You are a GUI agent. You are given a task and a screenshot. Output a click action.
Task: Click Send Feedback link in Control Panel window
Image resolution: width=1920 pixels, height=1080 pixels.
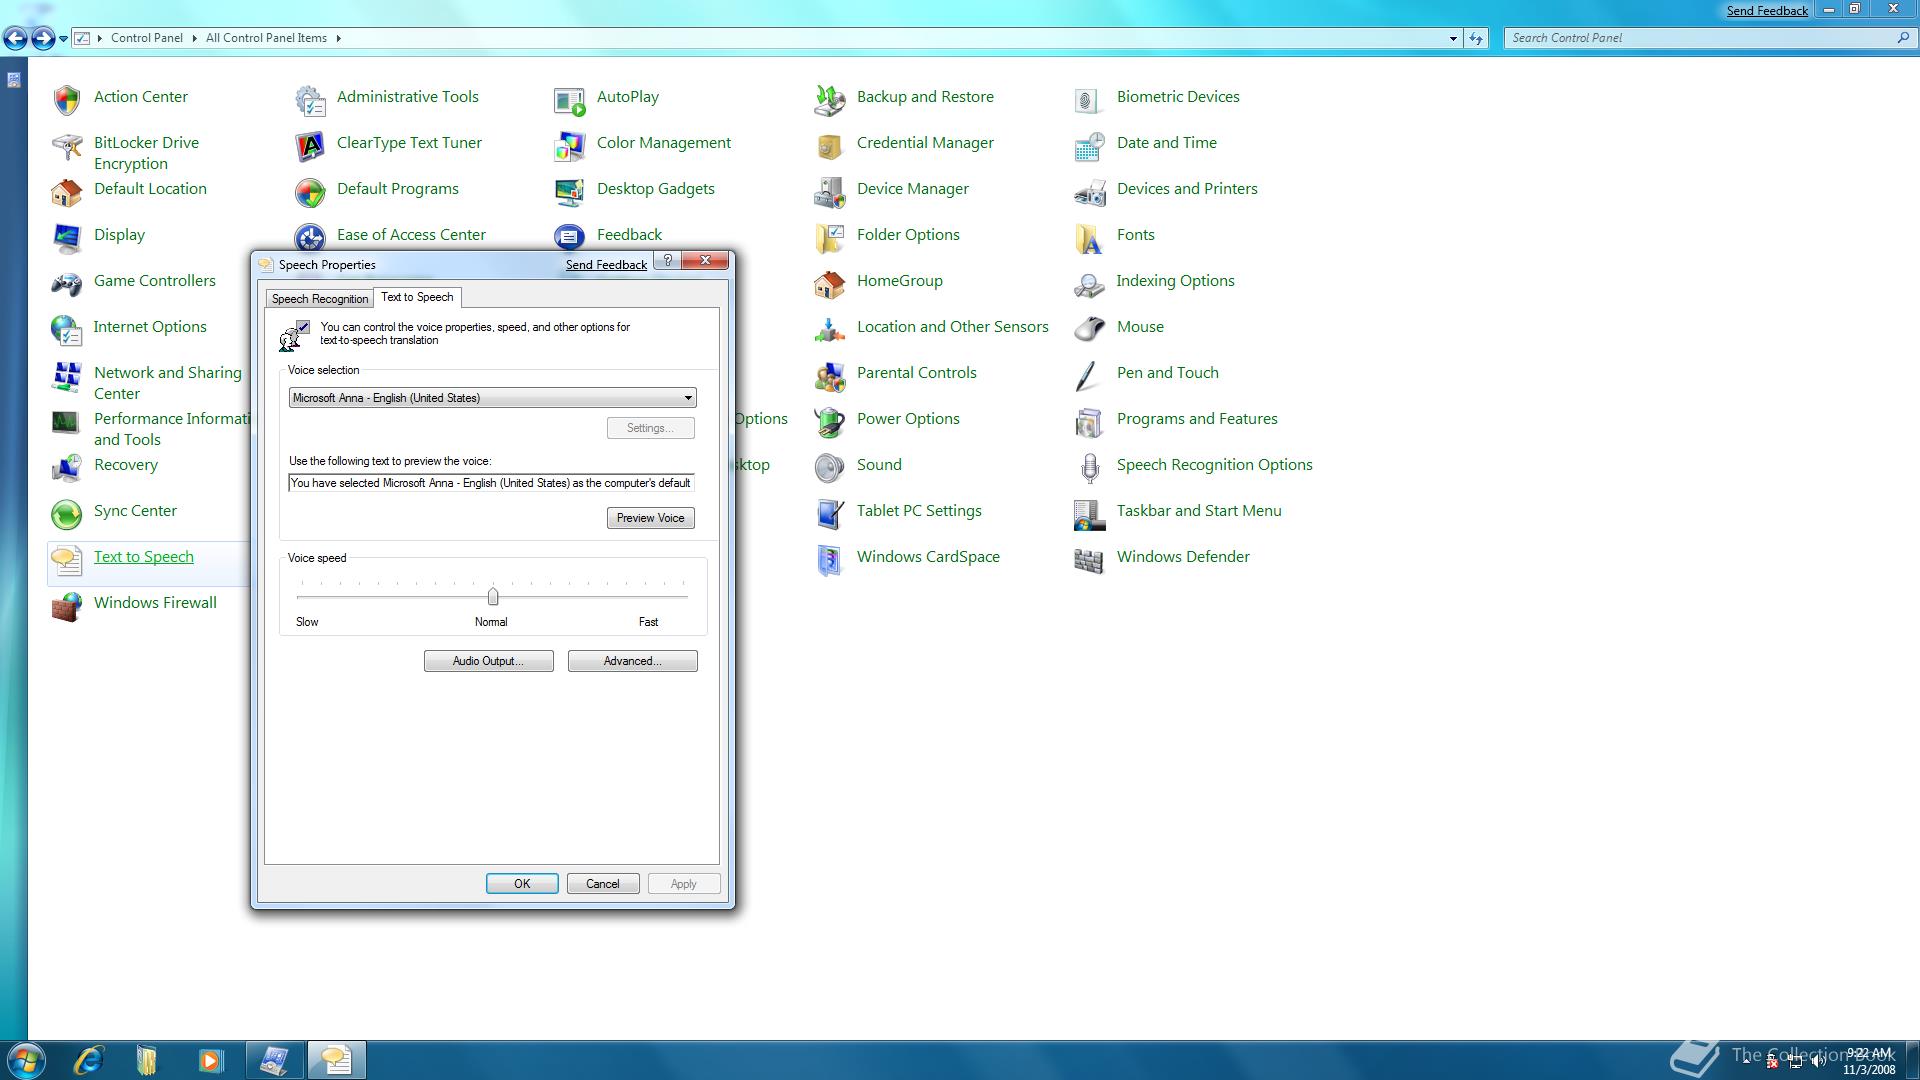tap(1767, 11)
